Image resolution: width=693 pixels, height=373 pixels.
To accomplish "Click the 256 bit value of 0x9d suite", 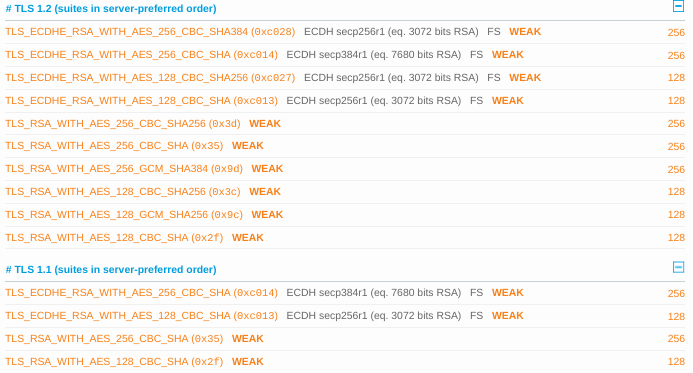I will point(676,169).
